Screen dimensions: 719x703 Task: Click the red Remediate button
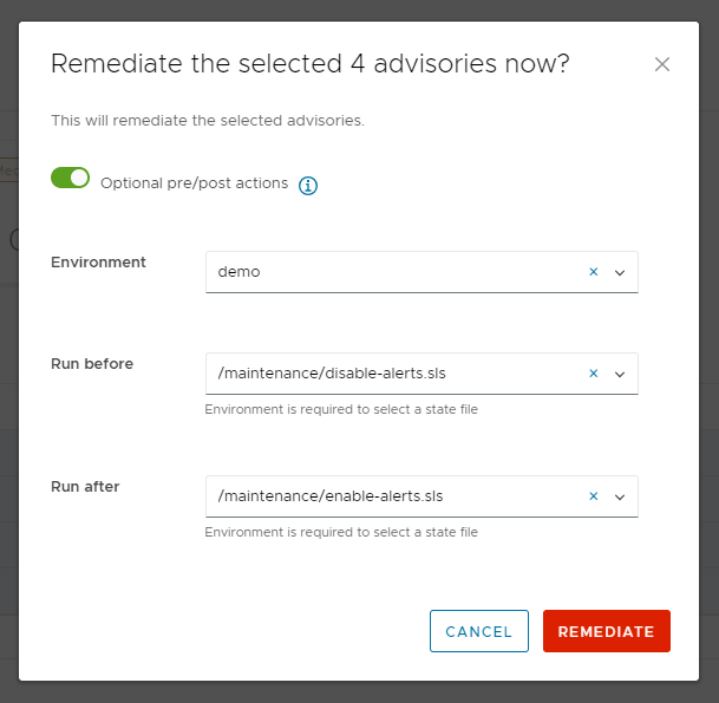pyautogui.click(x=606, y=632)
